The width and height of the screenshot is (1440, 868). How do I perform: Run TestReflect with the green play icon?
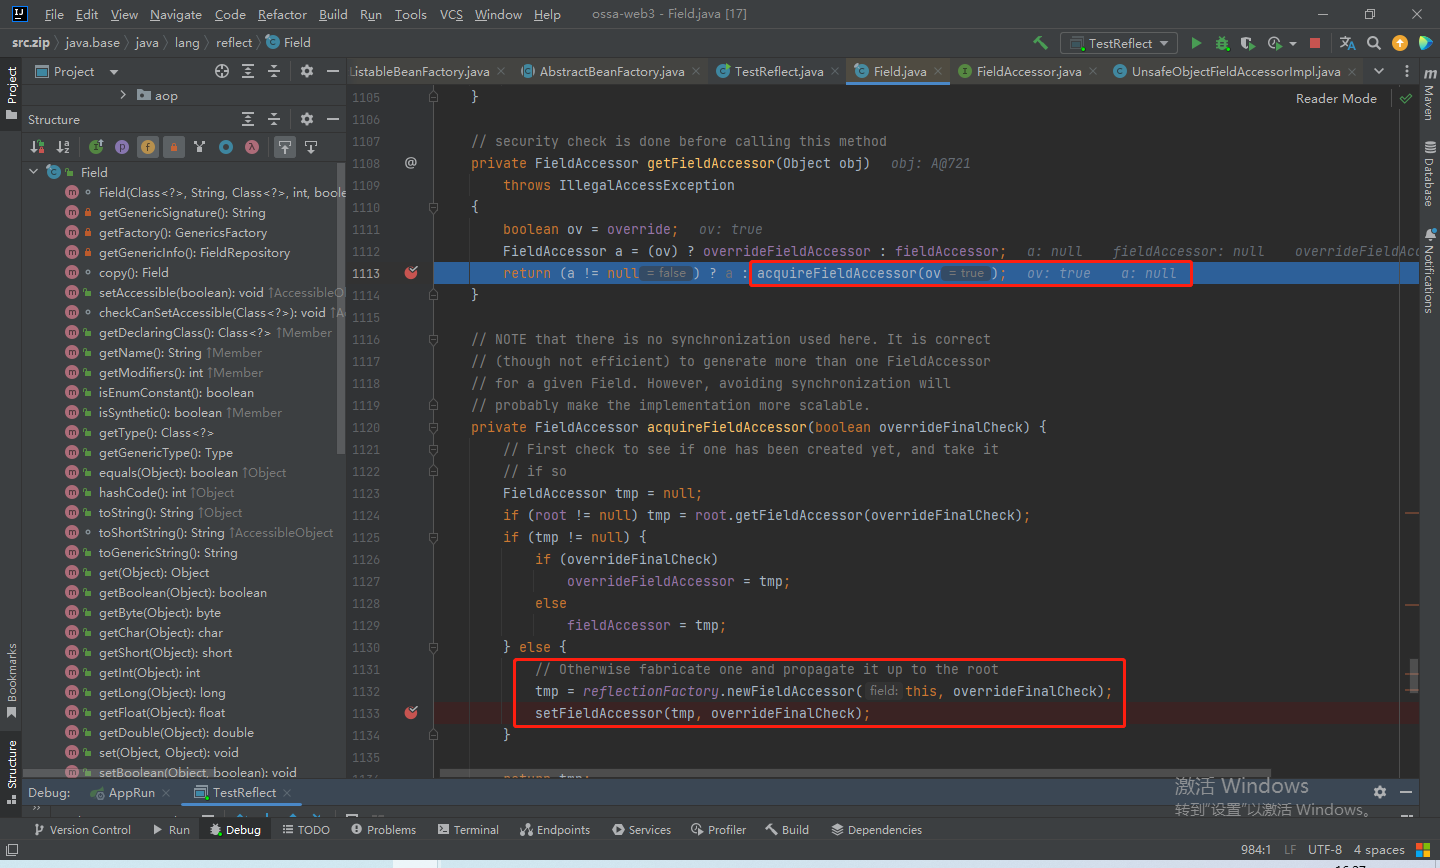1196,43
